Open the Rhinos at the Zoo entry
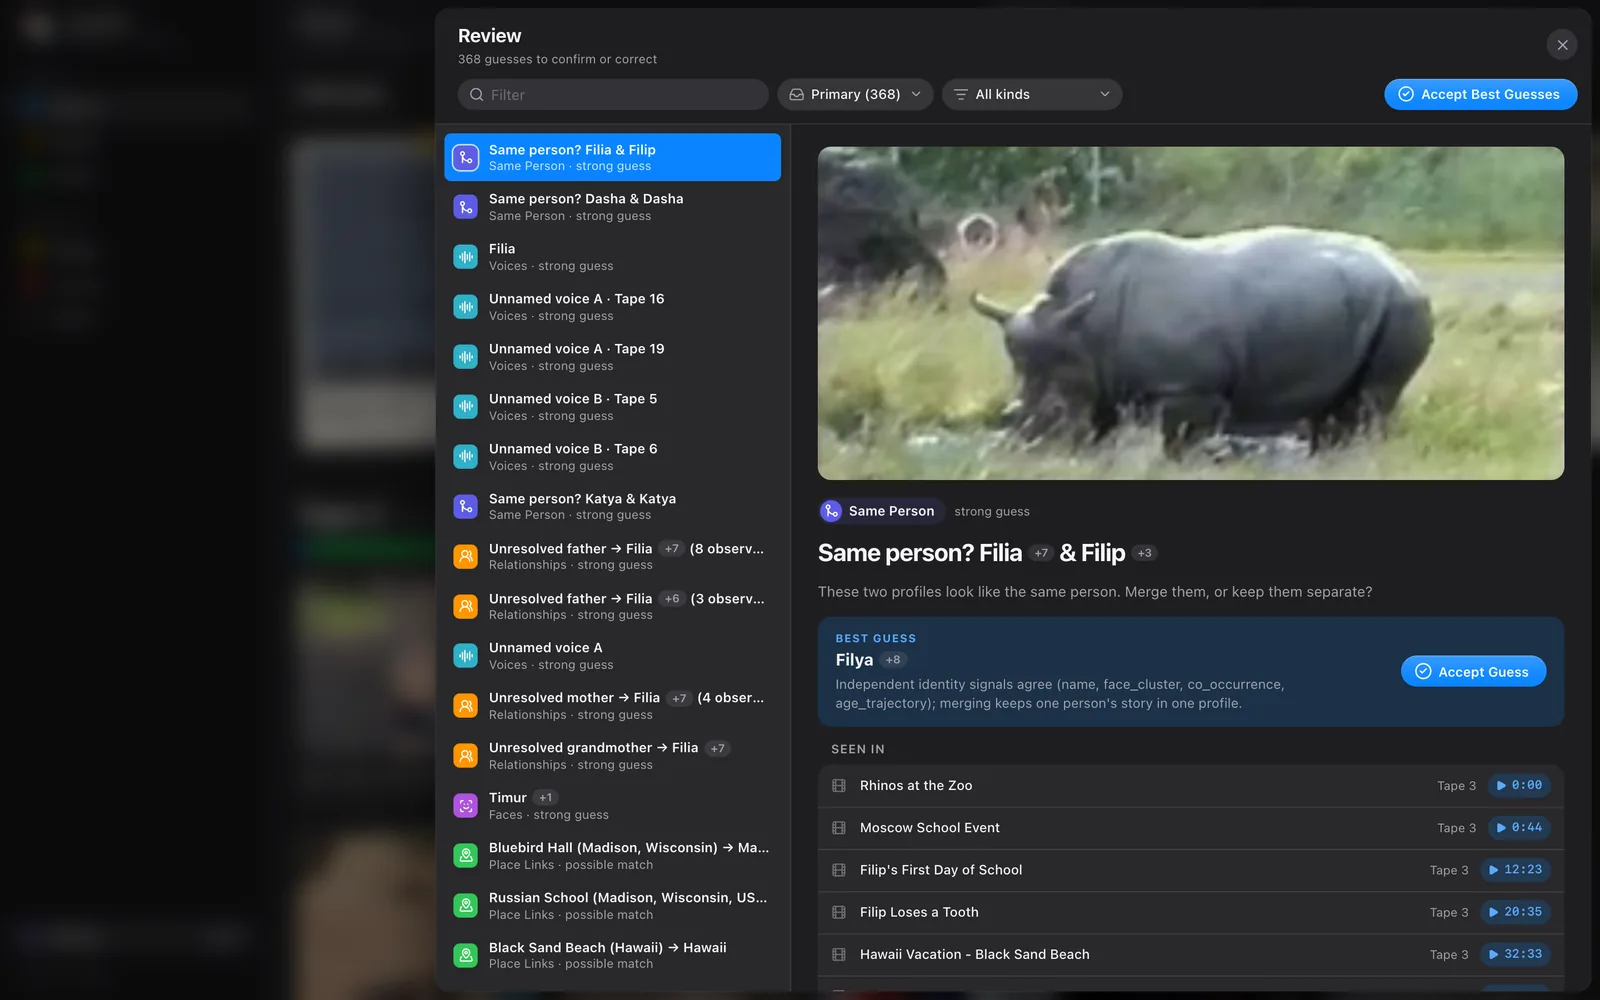The image size is (1600, 1000). tap(1191, 786)
